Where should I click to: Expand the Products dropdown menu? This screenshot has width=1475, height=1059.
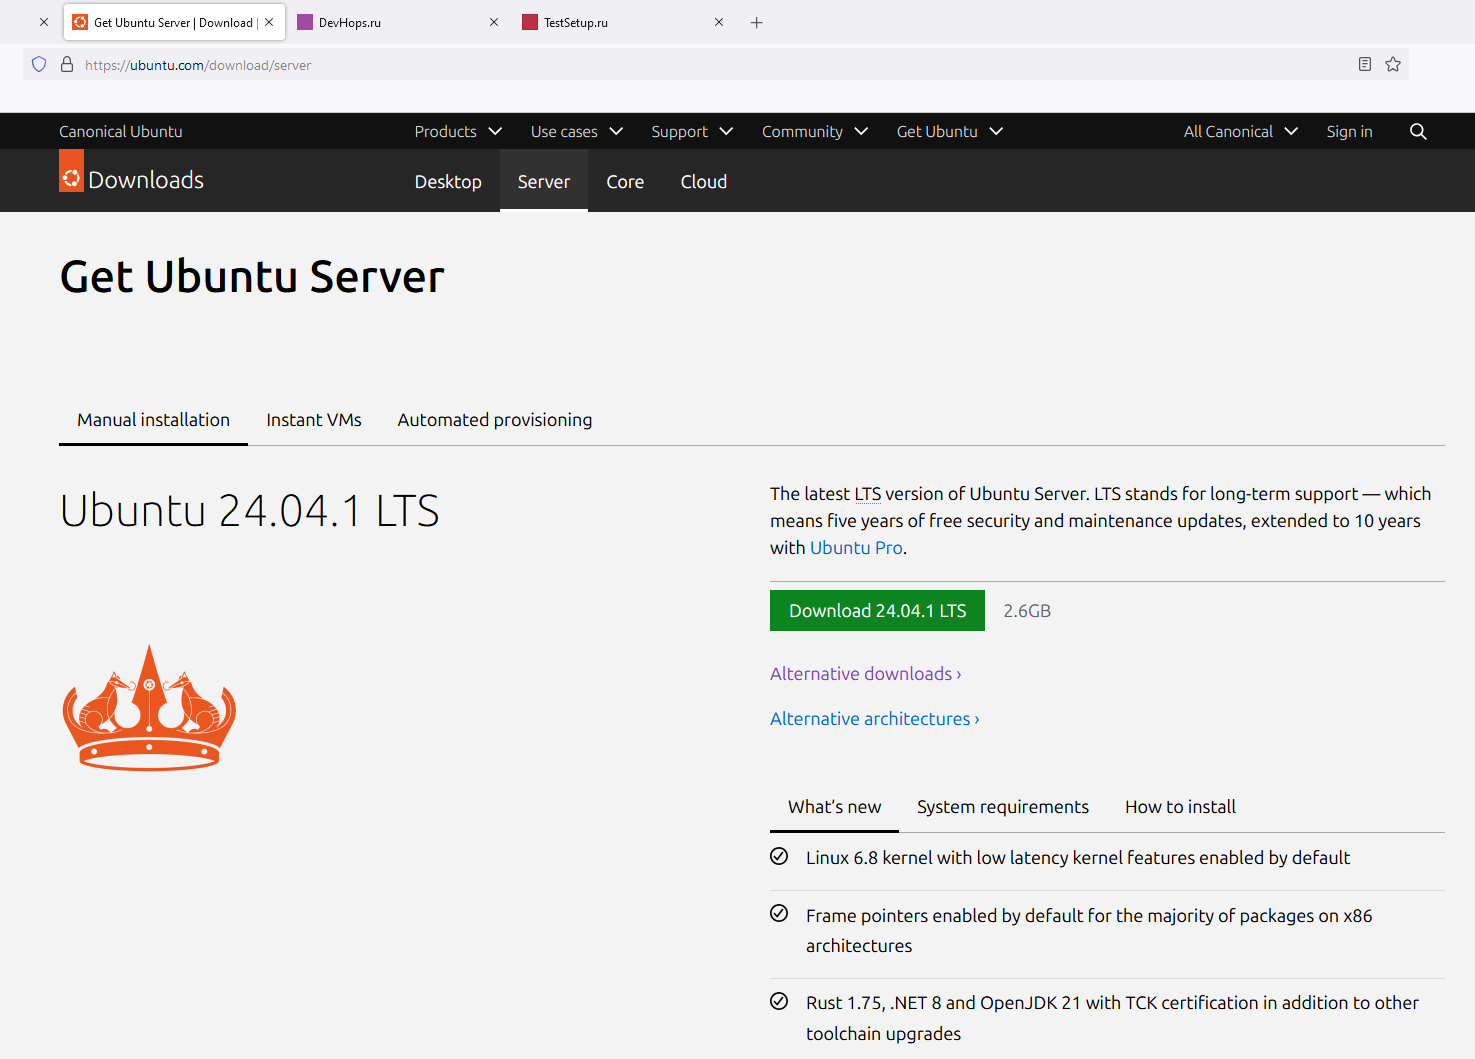[x=458, y=132]
